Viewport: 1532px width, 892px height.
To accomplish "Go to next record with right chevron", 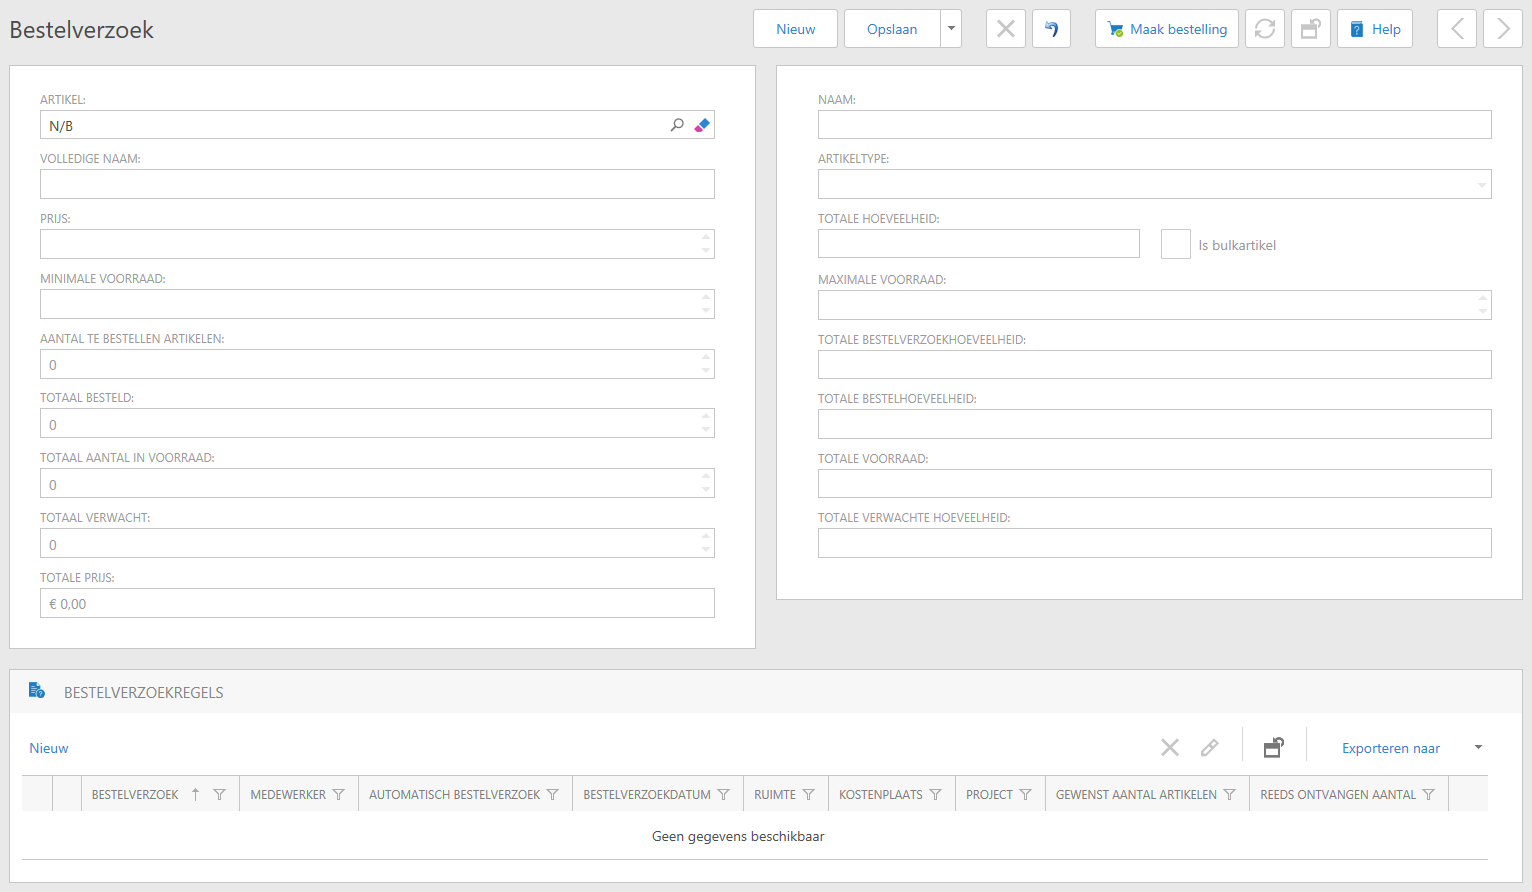I will (x=1503, y=29).
